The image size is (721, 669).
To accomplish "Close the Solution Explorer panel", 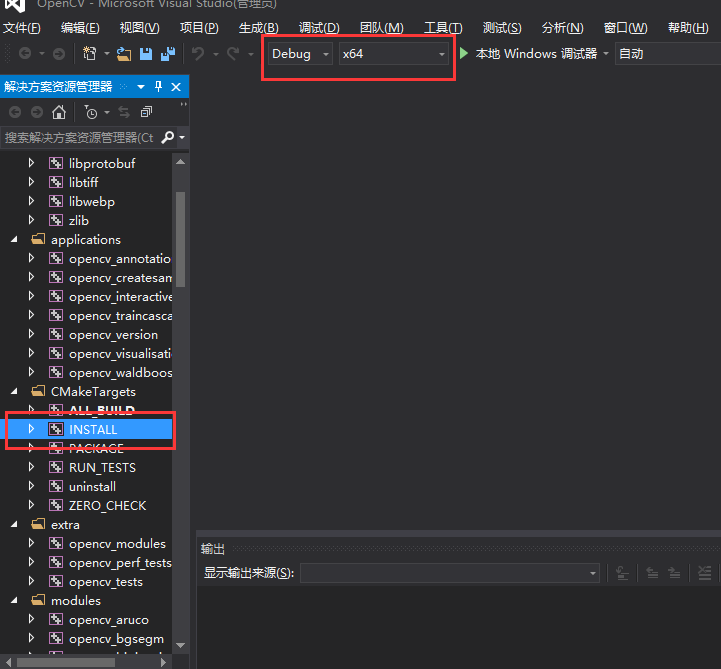I will pos(176,87).
